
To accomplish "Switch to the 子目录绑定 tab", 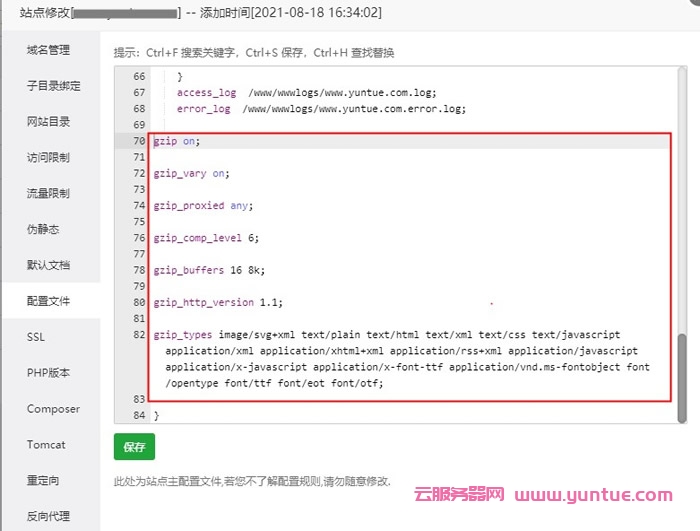I will pyautogui.click(x=53, y=86).
